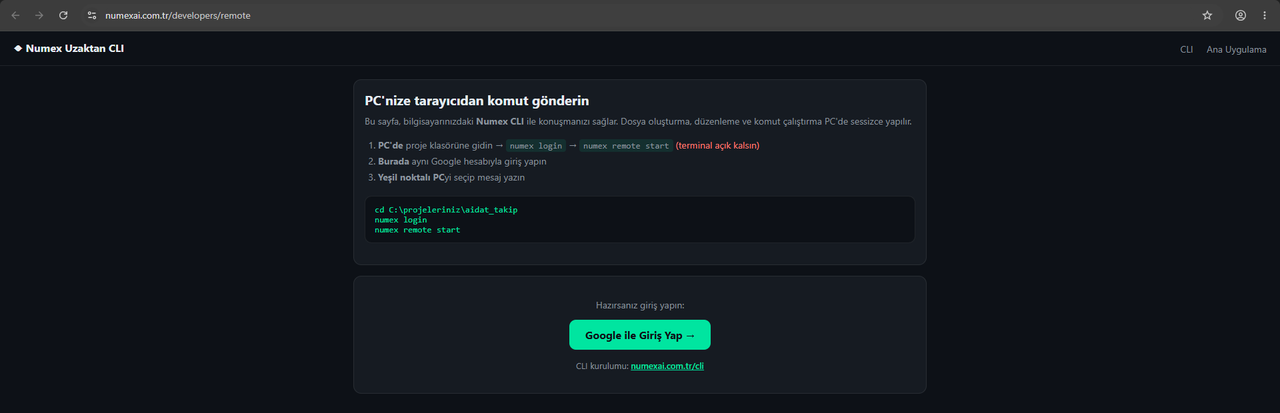Open the numexai.com.tr/cli link

pyautogui.click(x=668, y=367)
